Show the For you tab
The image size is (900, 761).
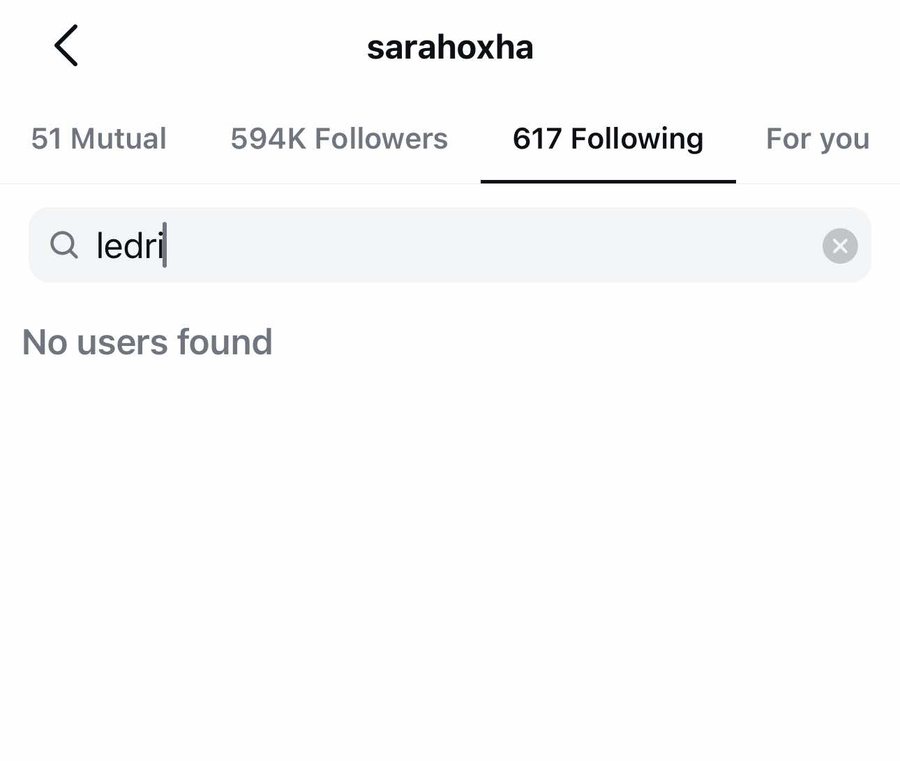coord(817,139)
